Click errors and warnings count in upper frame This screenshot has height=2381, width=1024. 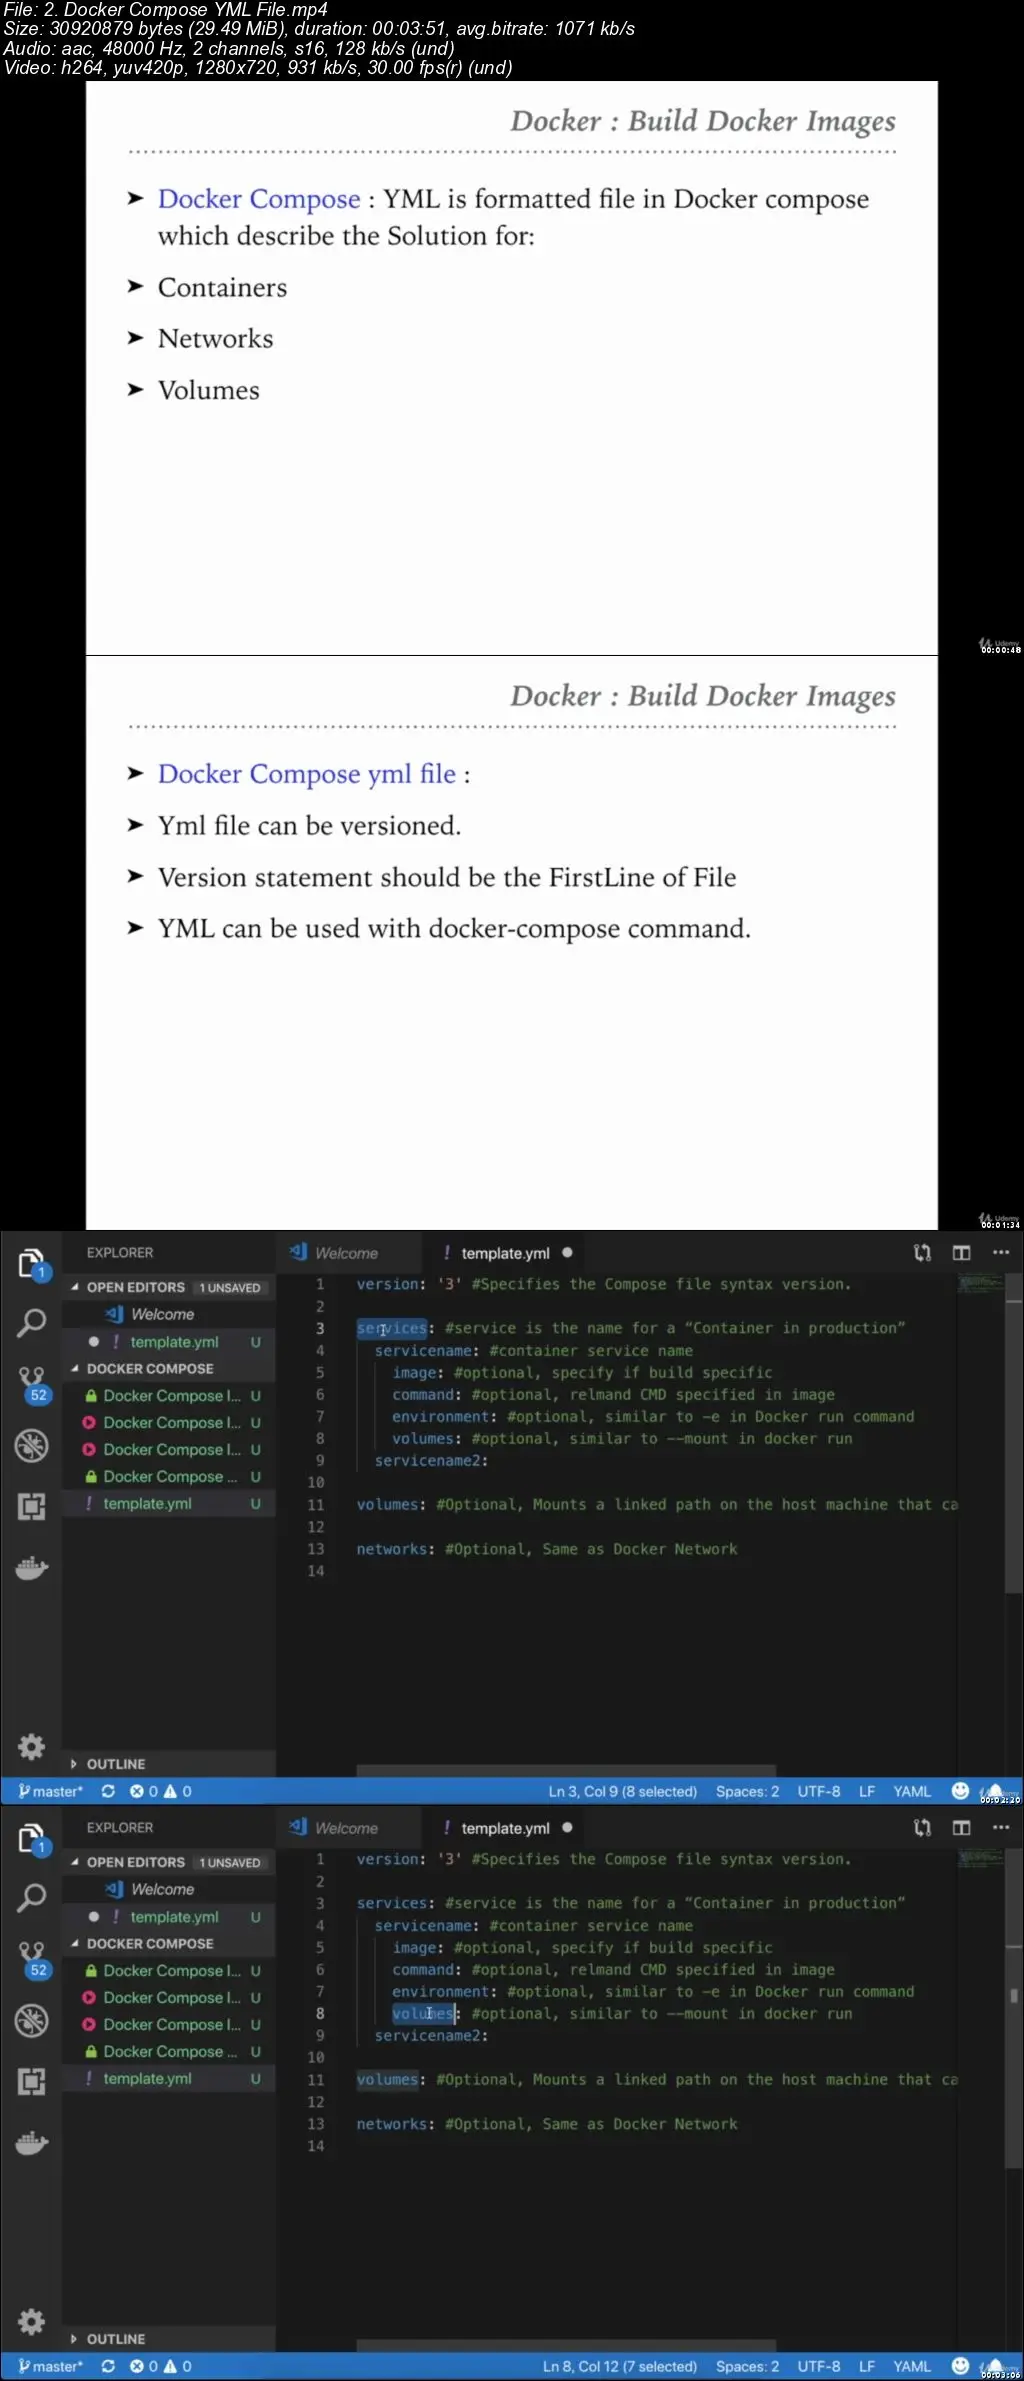[x=160, y=1791]
